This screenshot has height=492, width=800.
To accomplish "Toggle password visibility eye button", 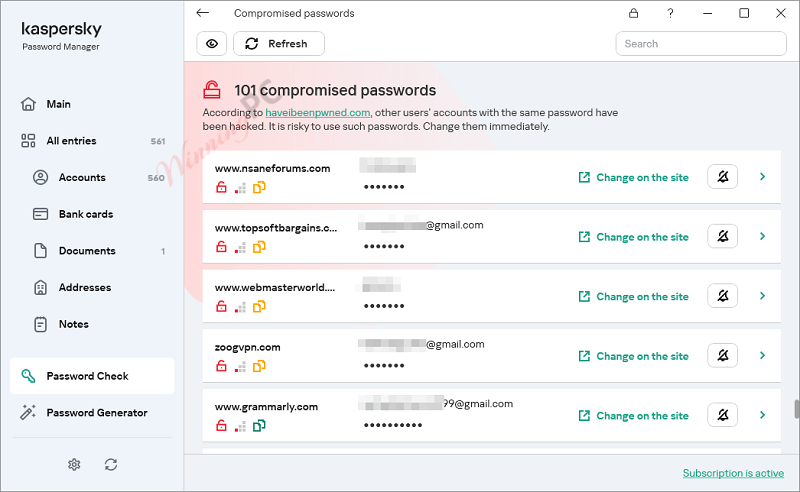I will coord(212,43).
